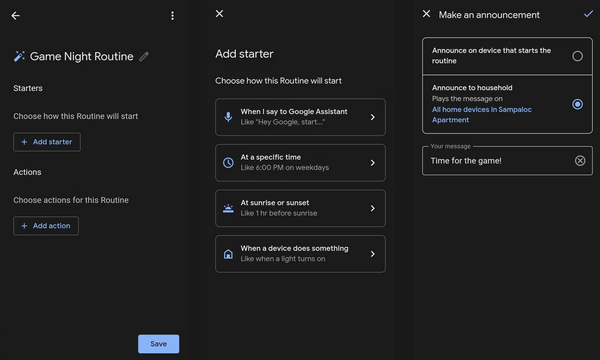The width and height of the screenshot is (600, 360).
Task: Click the "Like 6:00 PM on weekdays" hint
Action: tap(285, 168)
